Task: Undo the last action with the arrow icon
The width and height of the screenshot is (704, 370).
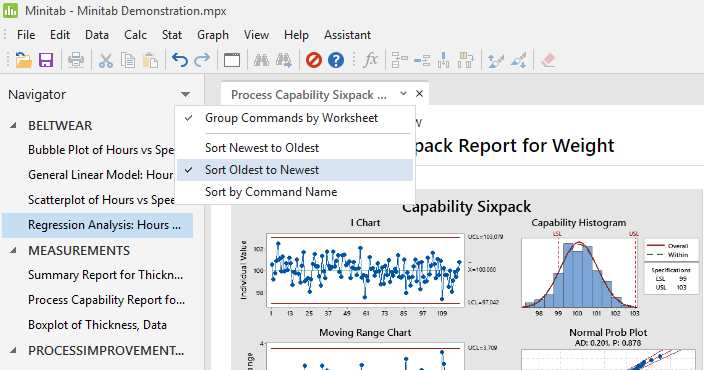Action: coord(180,60)
